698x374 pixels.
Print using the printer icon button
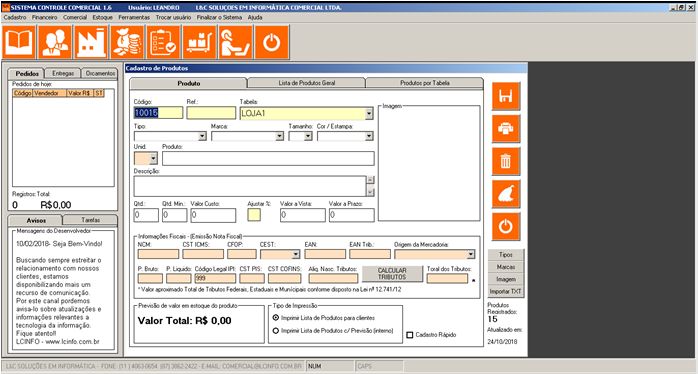tap(506, 129)
